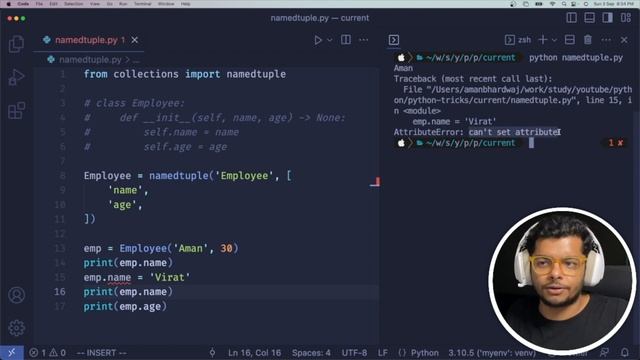The width and height of the screenshot is (640, 360).
Task: Click the macOS Spotlight search icon
Action: [x=564, y=4]
